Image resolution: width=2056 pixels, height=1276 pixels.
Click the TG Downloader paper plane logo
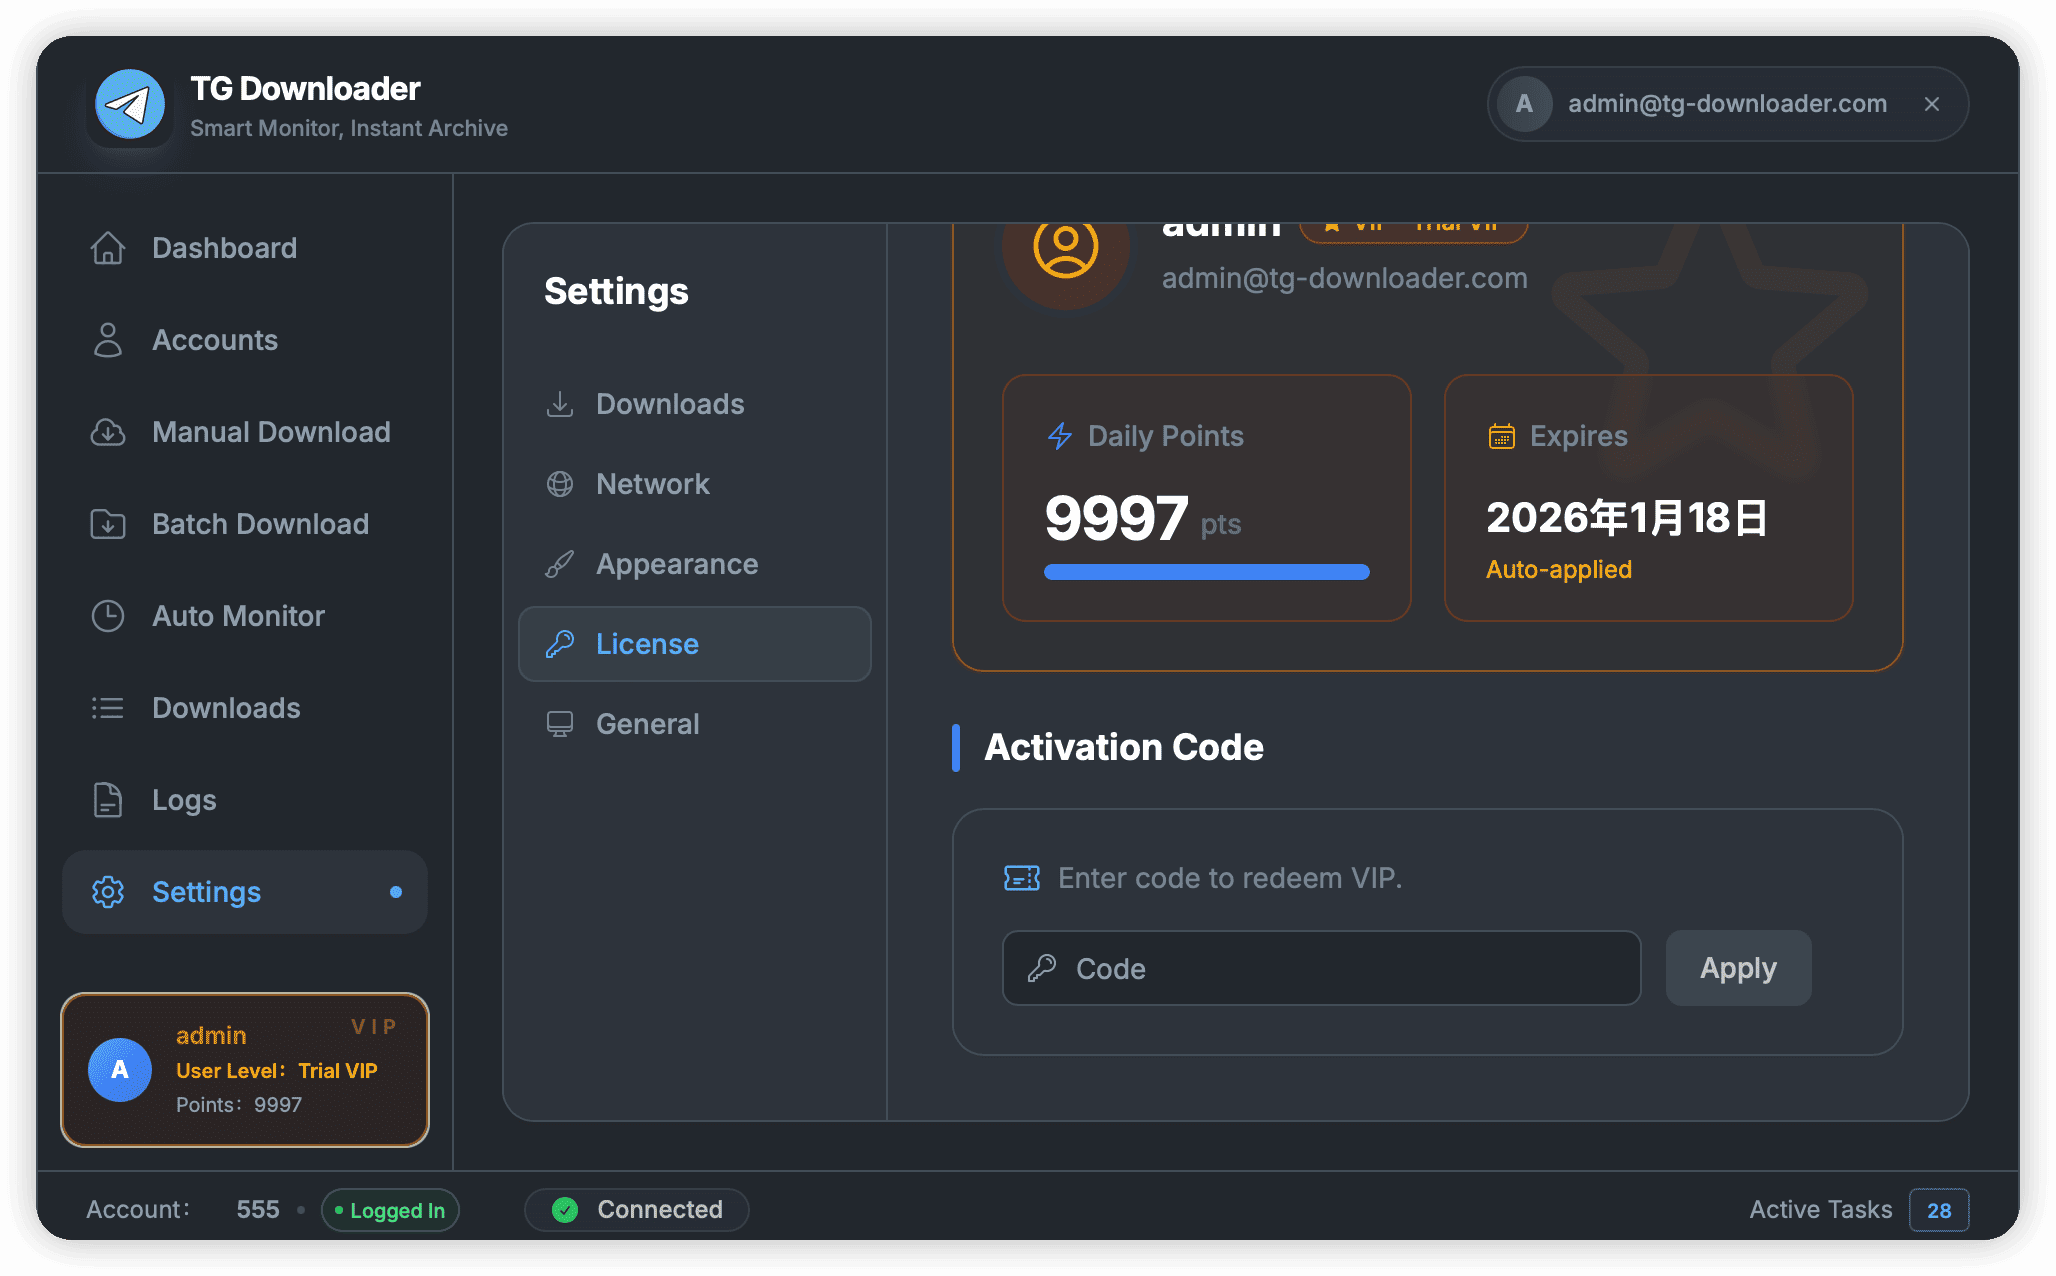[130, 103]
